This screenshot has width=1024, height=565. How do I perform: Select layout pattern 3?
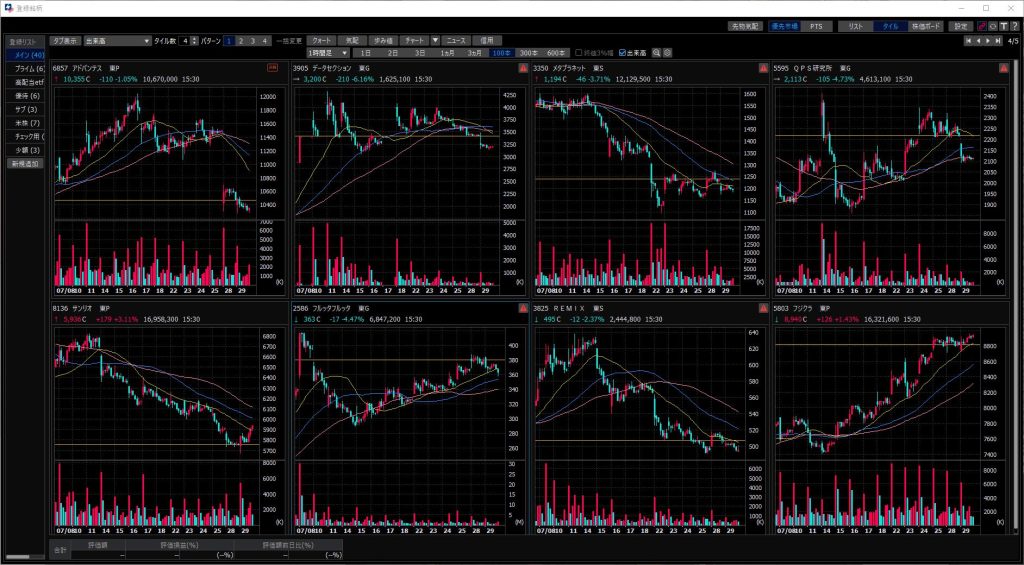pyautogui.click(x=253, y=41)
